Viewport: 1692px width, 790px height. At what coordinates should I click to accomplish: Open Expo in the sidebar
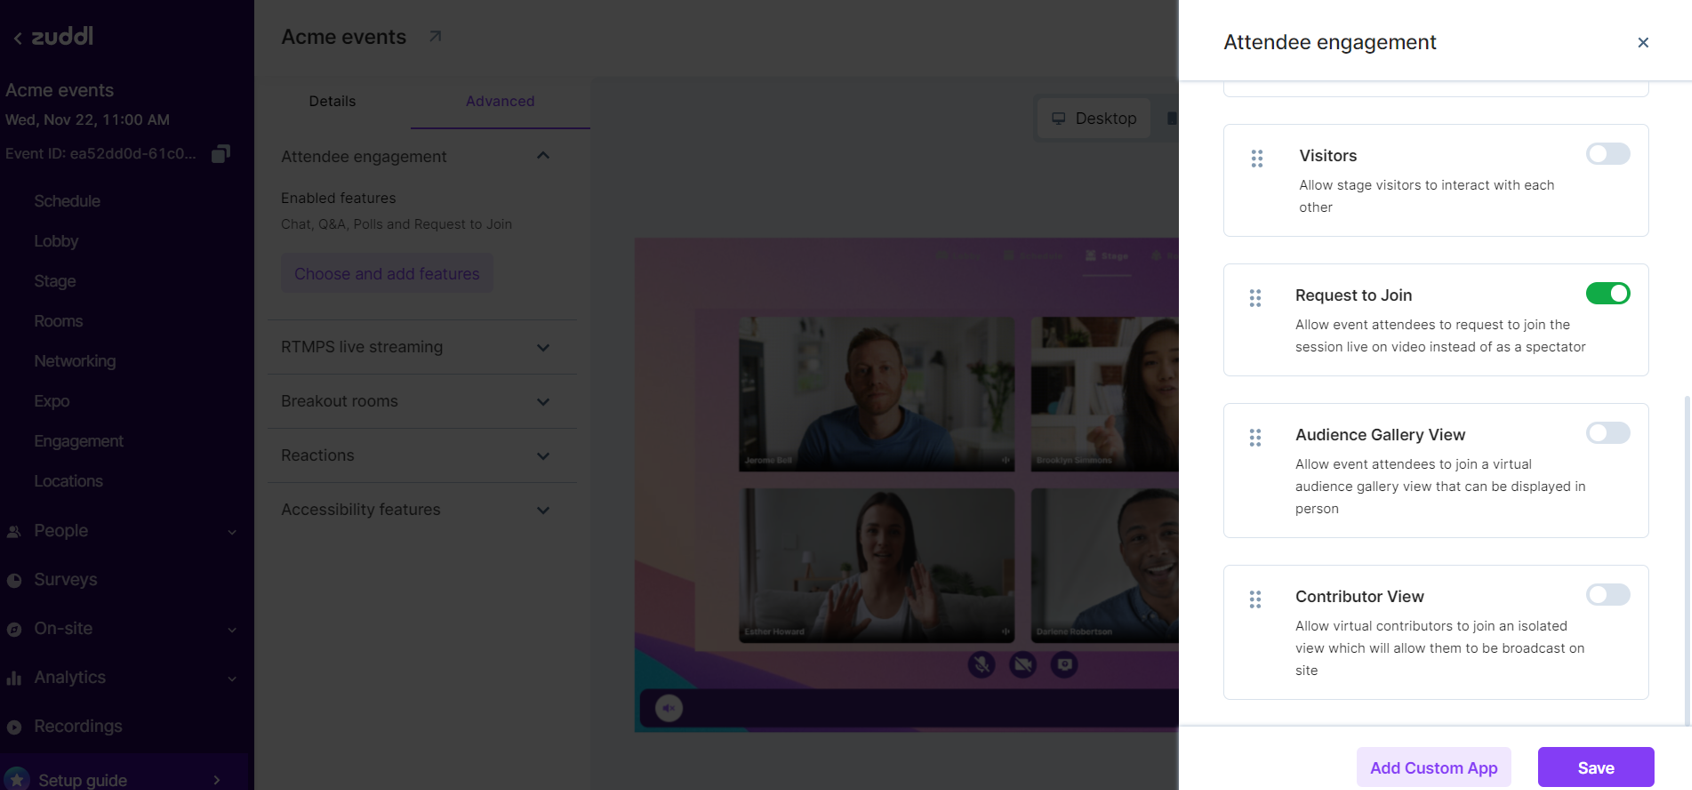(x=52, y=401)
